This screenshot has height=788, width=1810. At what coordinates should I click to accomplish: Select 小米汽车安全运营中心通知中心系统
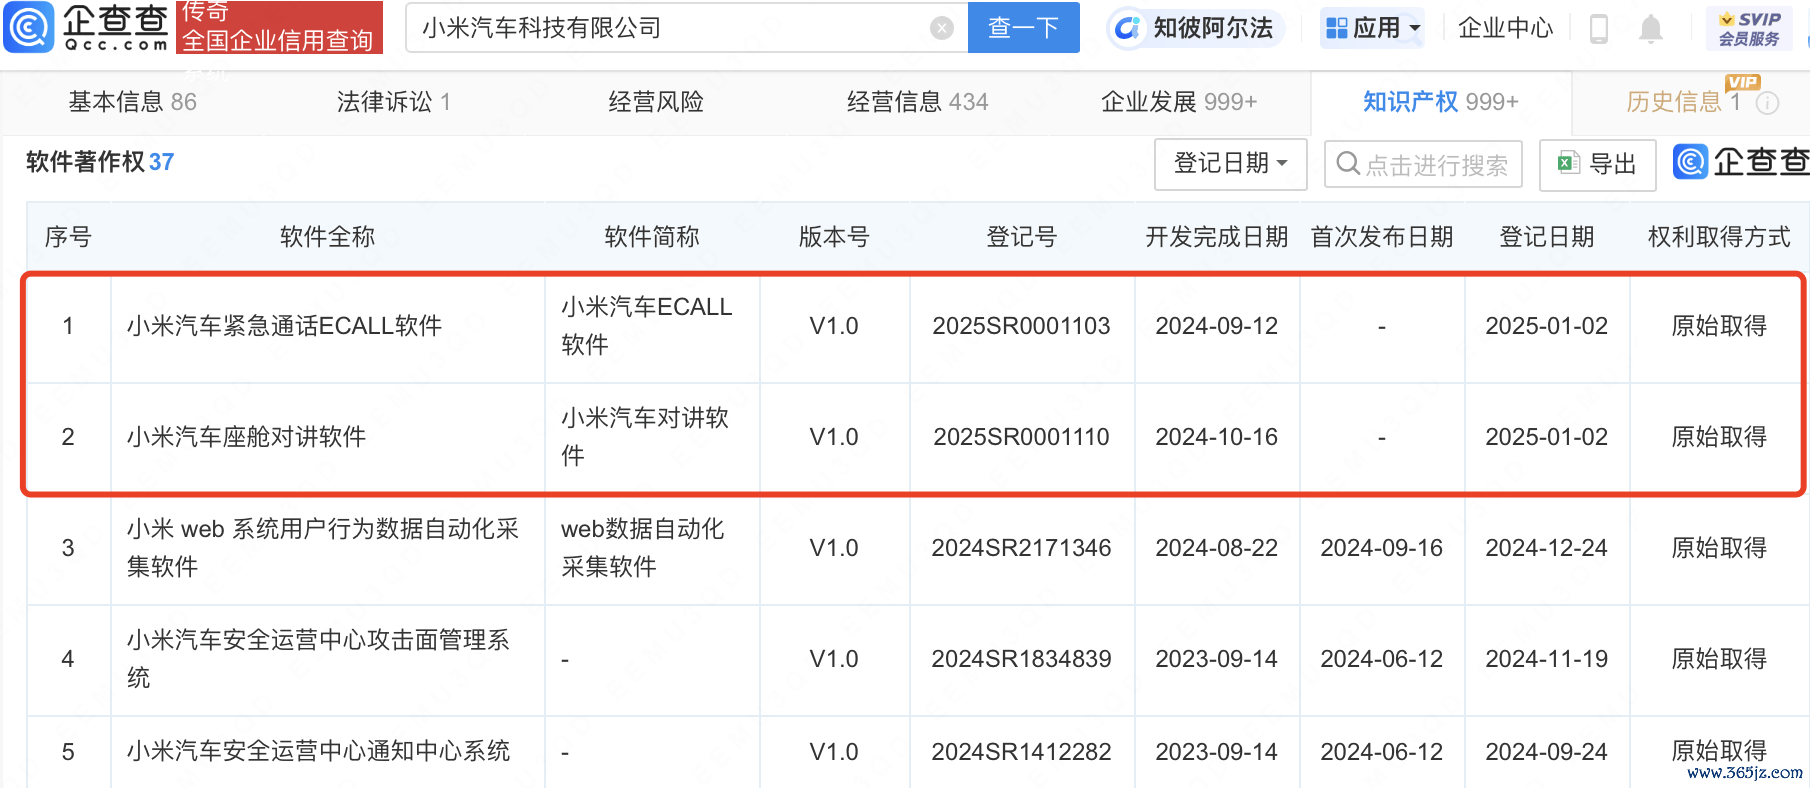(x=318, y=751)
